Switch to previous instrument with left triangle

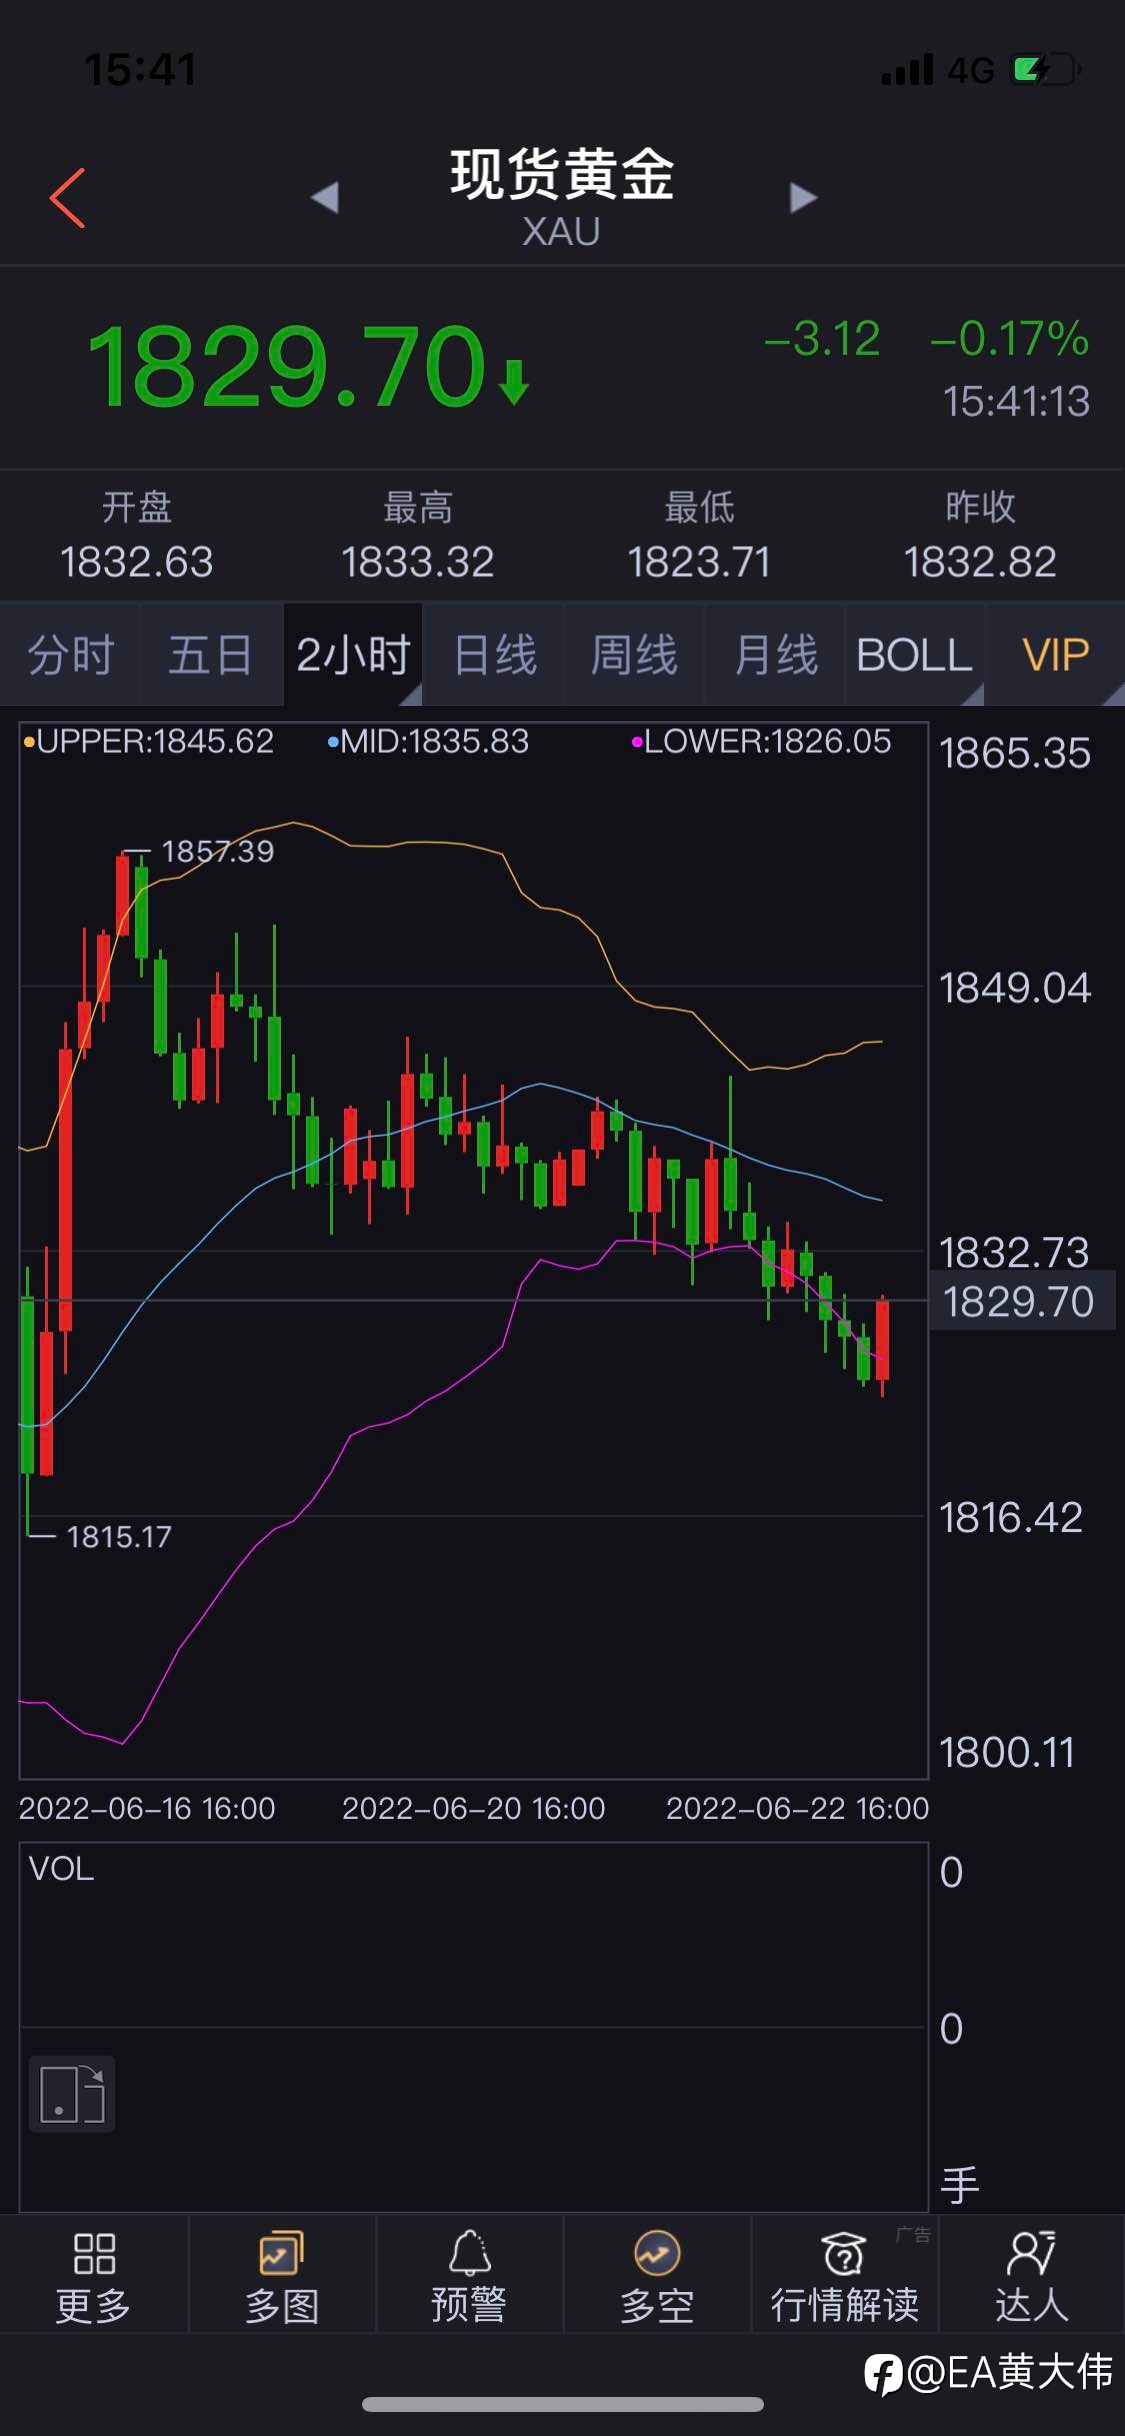click(x=325, y=197)
